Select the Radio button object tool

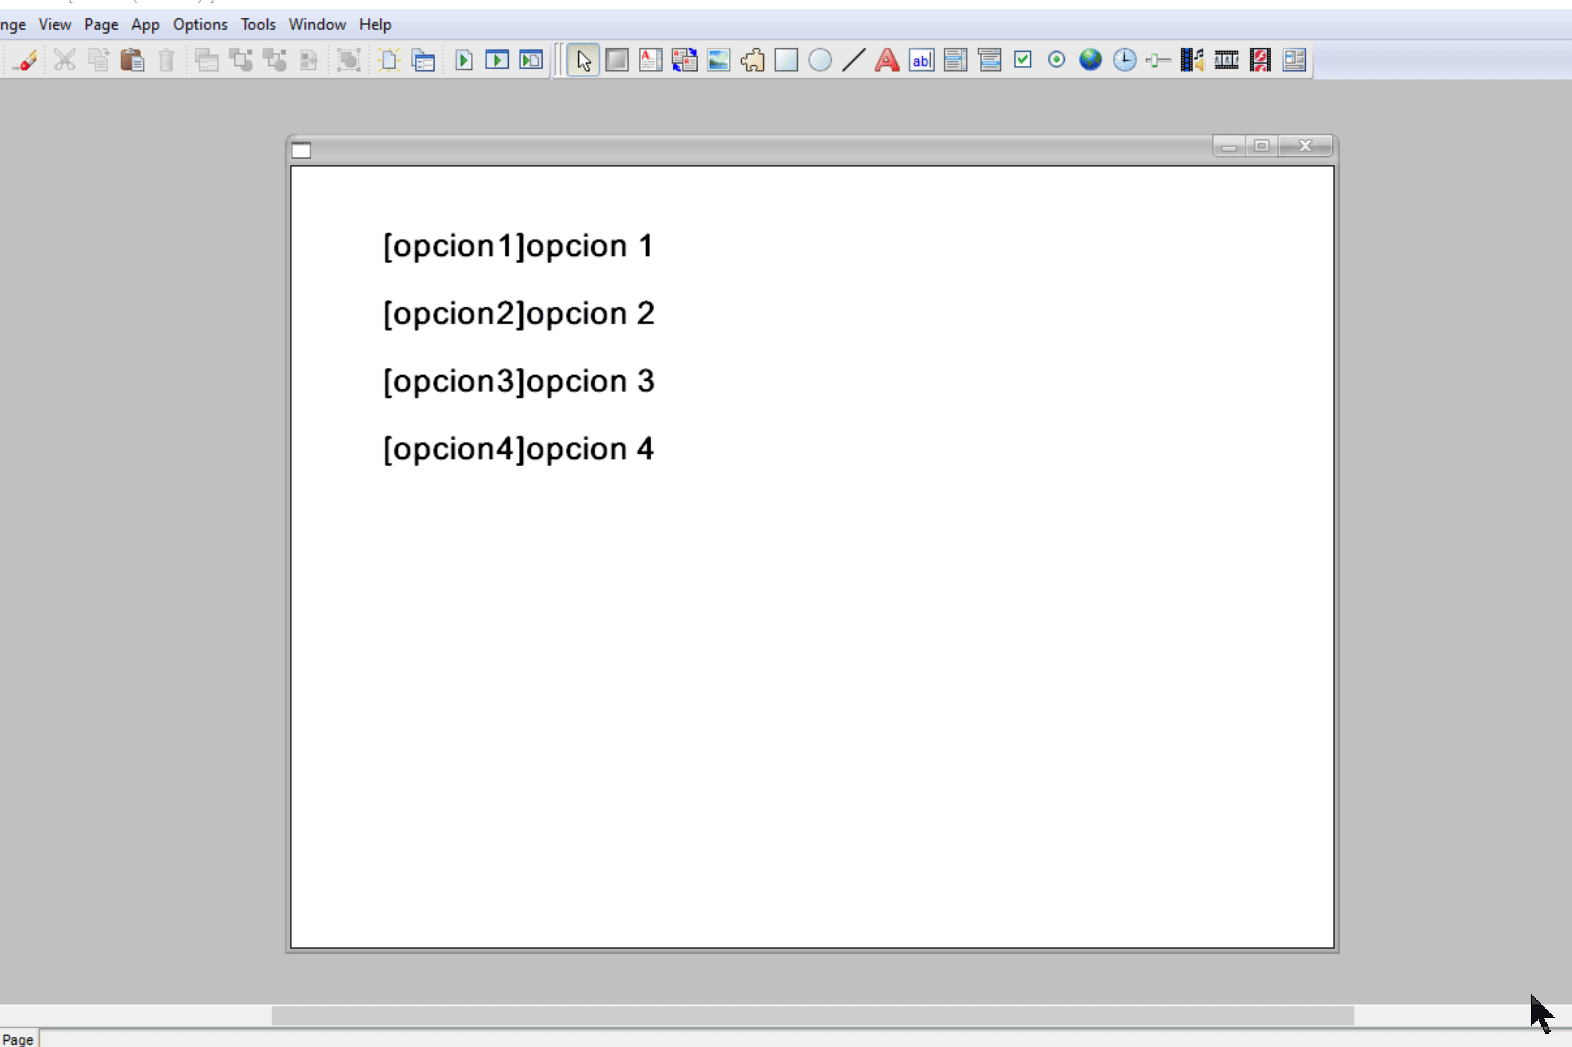[1057, 60]
